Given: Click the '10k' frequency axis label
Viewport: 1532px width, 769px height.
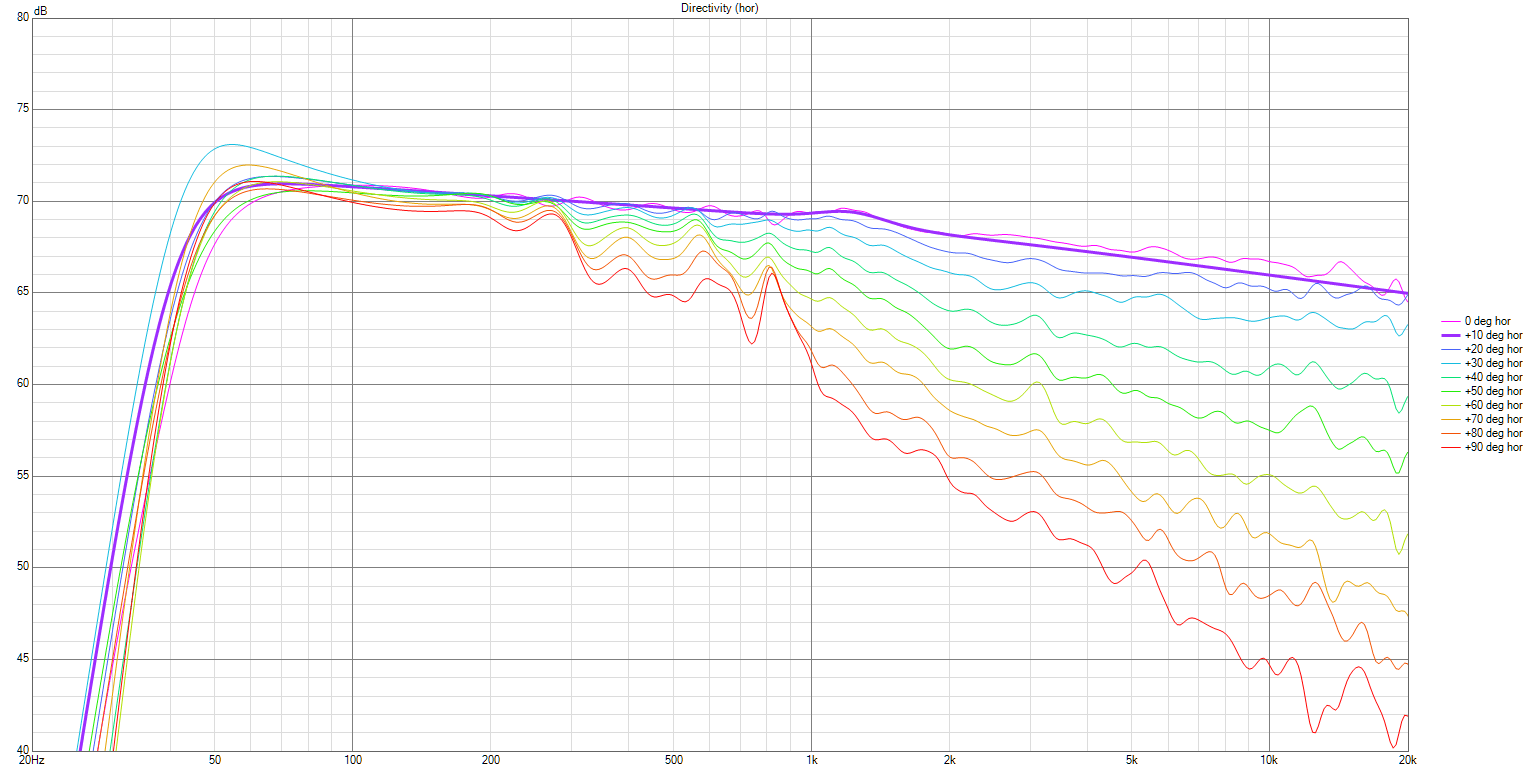Looking at the screenshot, I should (x=1269, y=761).
